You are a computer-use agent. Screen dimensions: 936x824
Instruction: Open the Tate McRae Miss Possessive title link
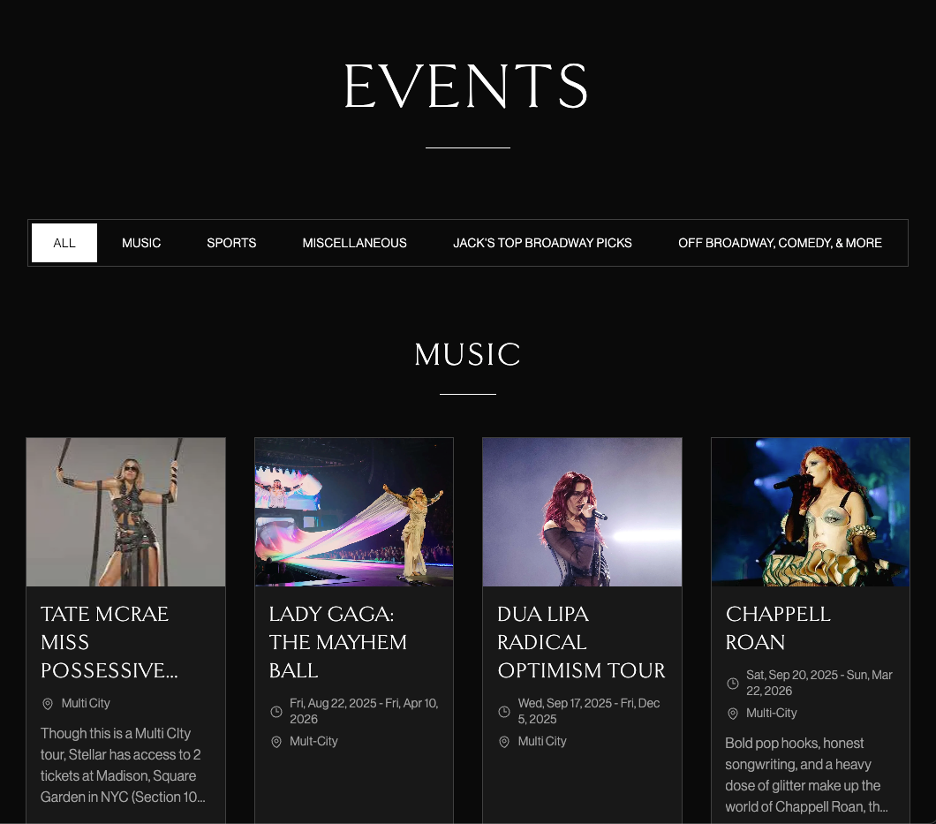[x=109, y=642]
